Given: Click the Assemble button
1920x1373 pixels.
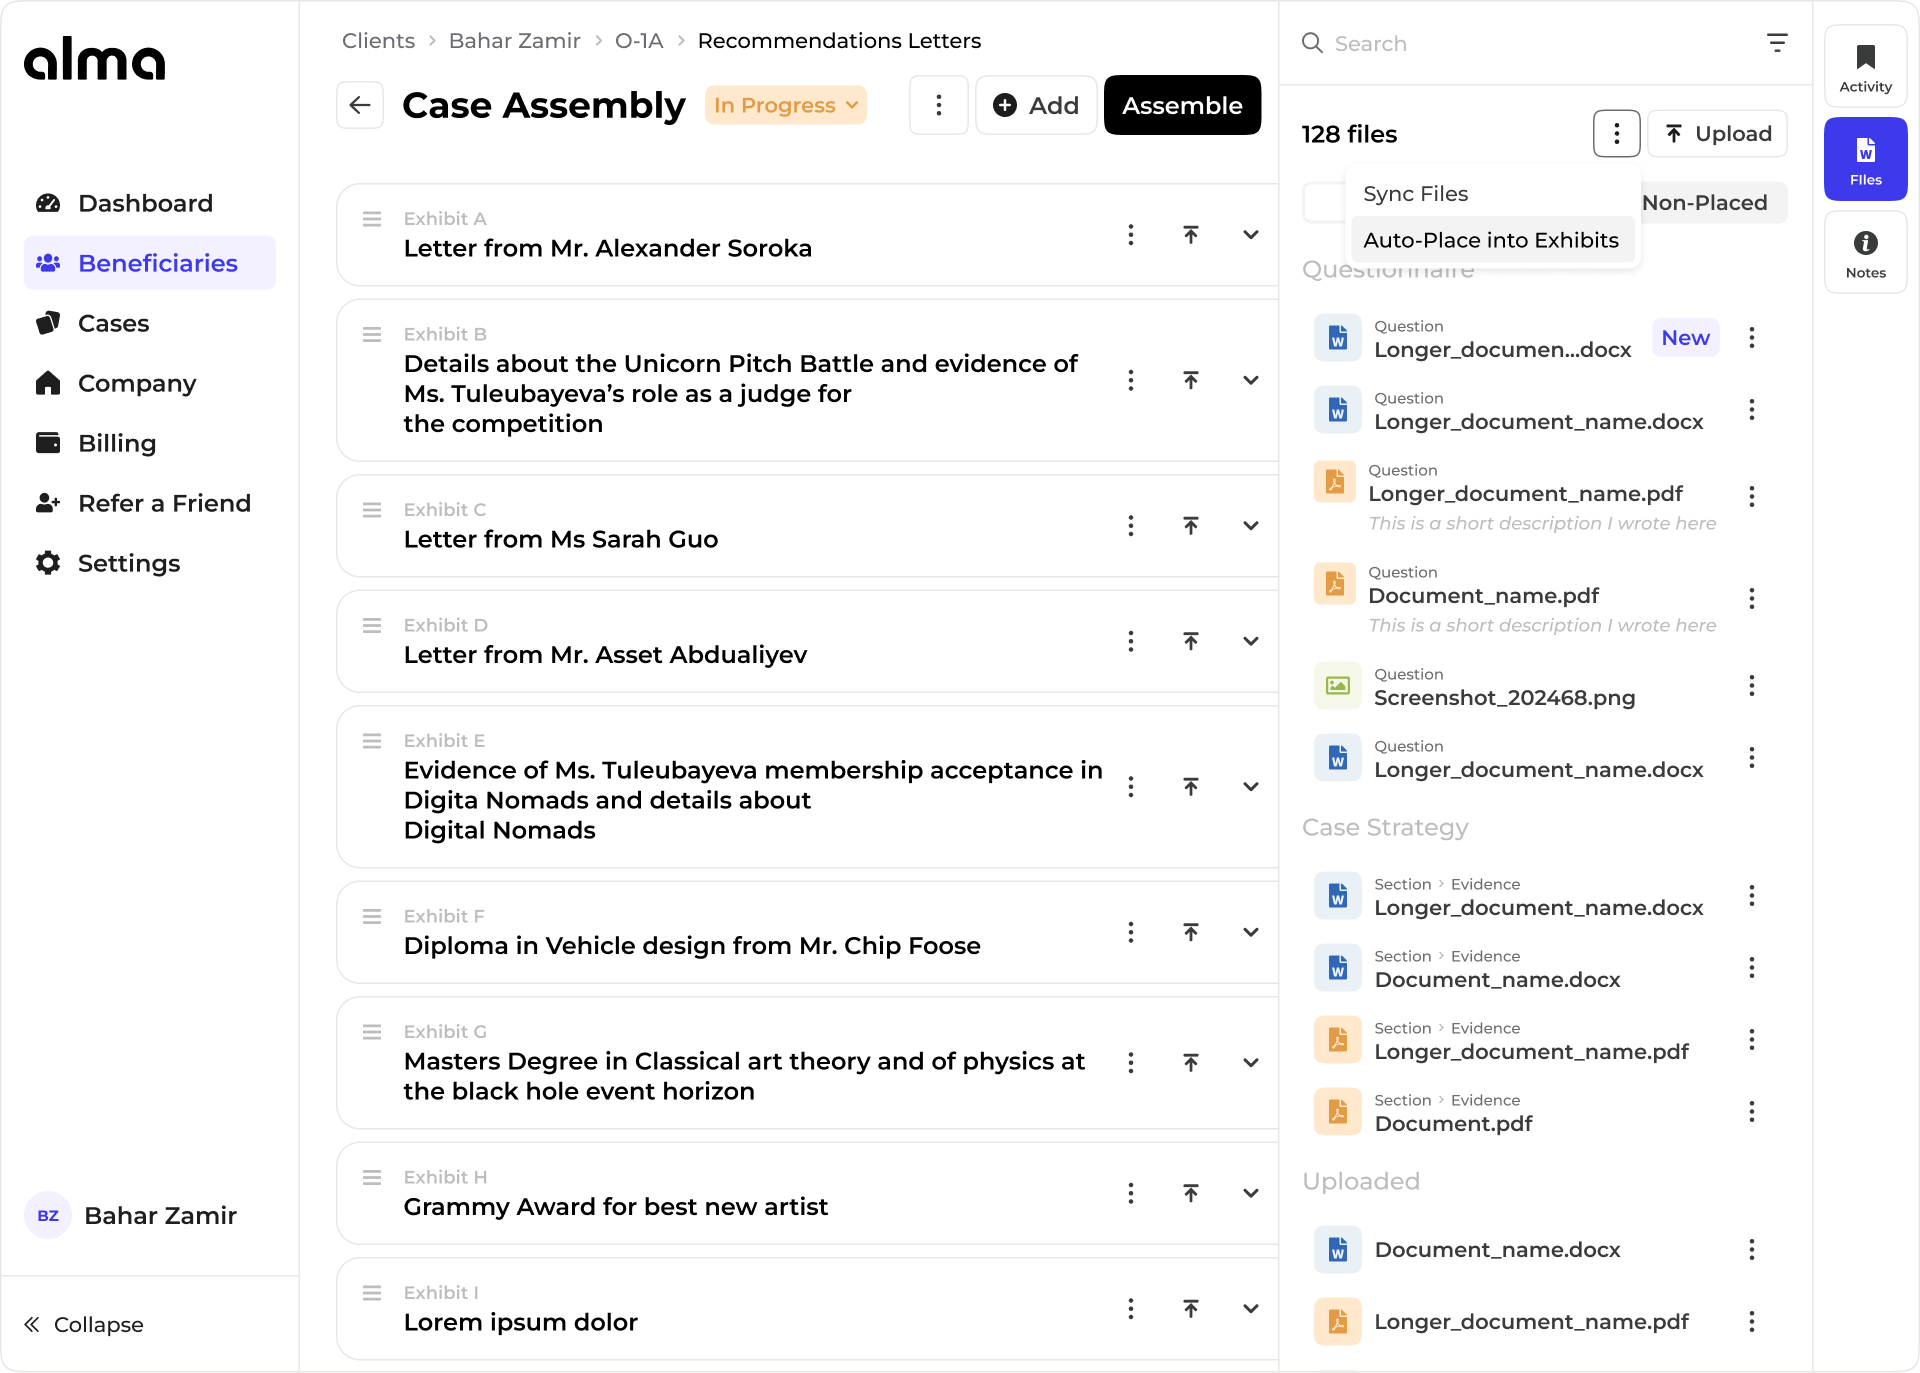Looking at the screenshot, I should (1182, 105).
